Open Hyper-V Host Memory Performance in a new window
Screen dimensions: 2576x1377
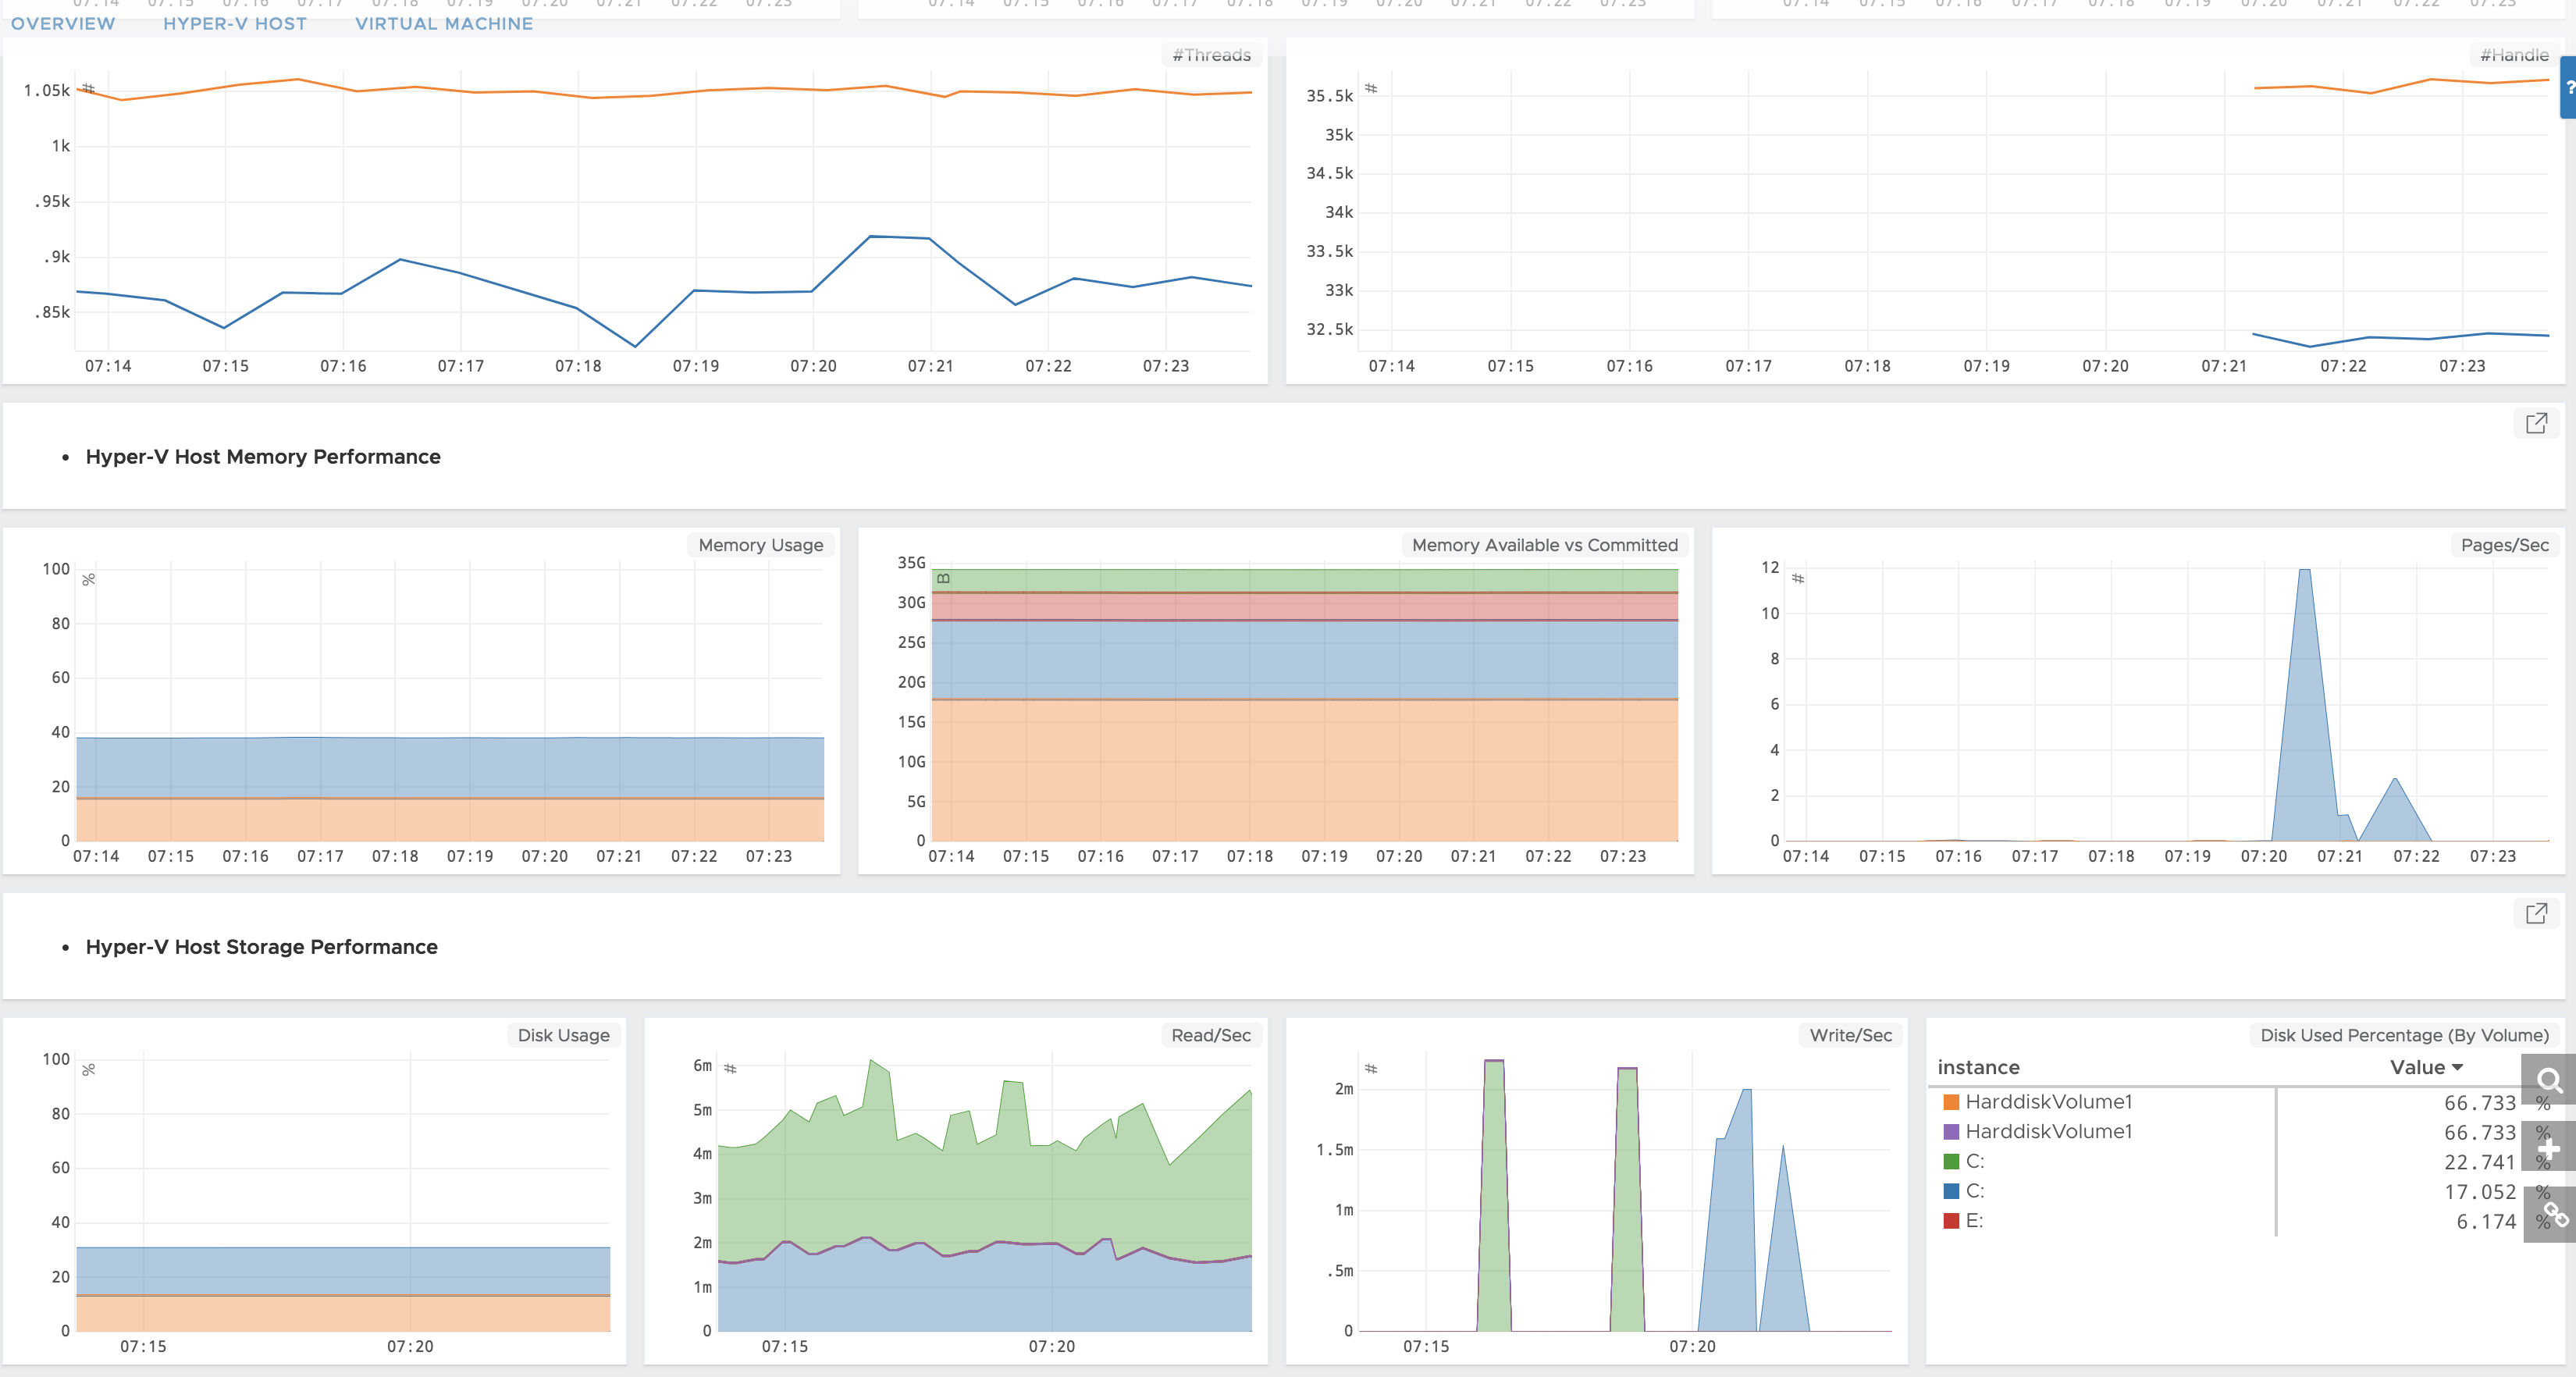click(2536, 423)
